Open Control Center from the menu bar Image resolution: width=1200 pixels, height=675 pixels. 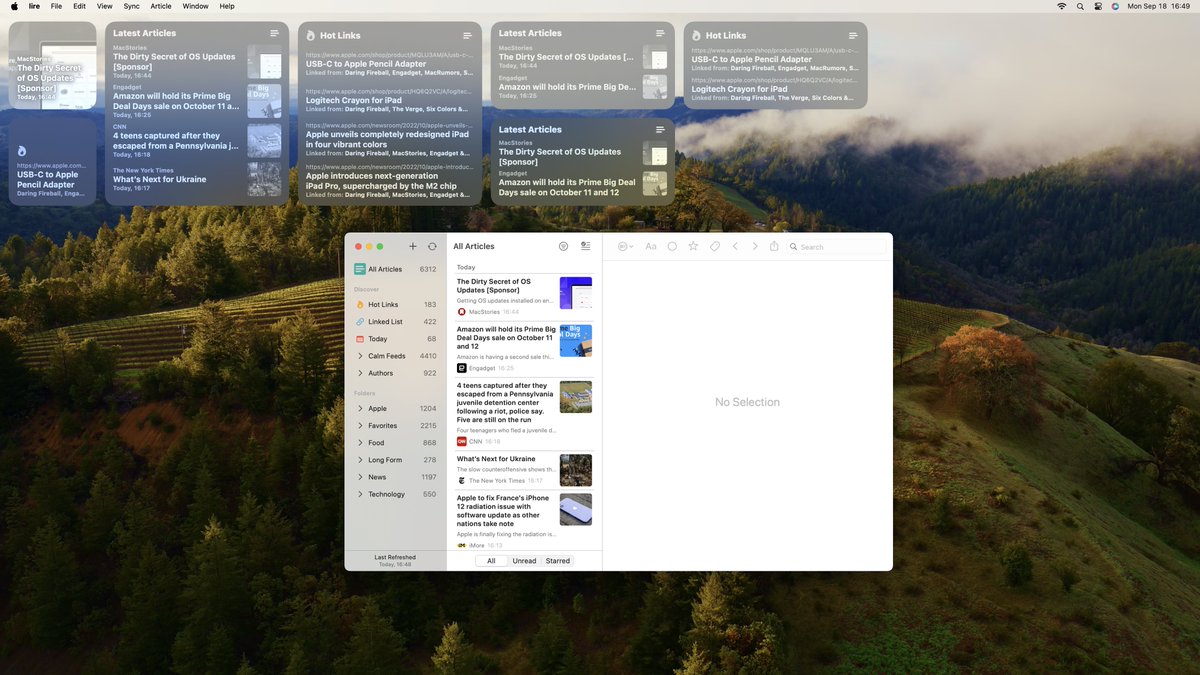point(1098,6)
